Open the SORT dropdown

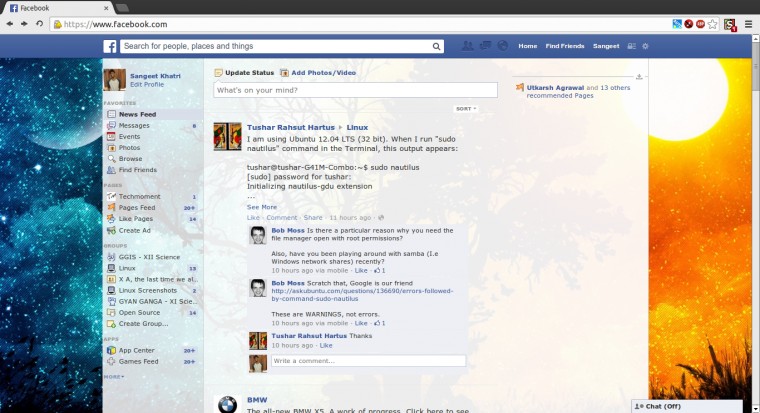click(466, 109)
